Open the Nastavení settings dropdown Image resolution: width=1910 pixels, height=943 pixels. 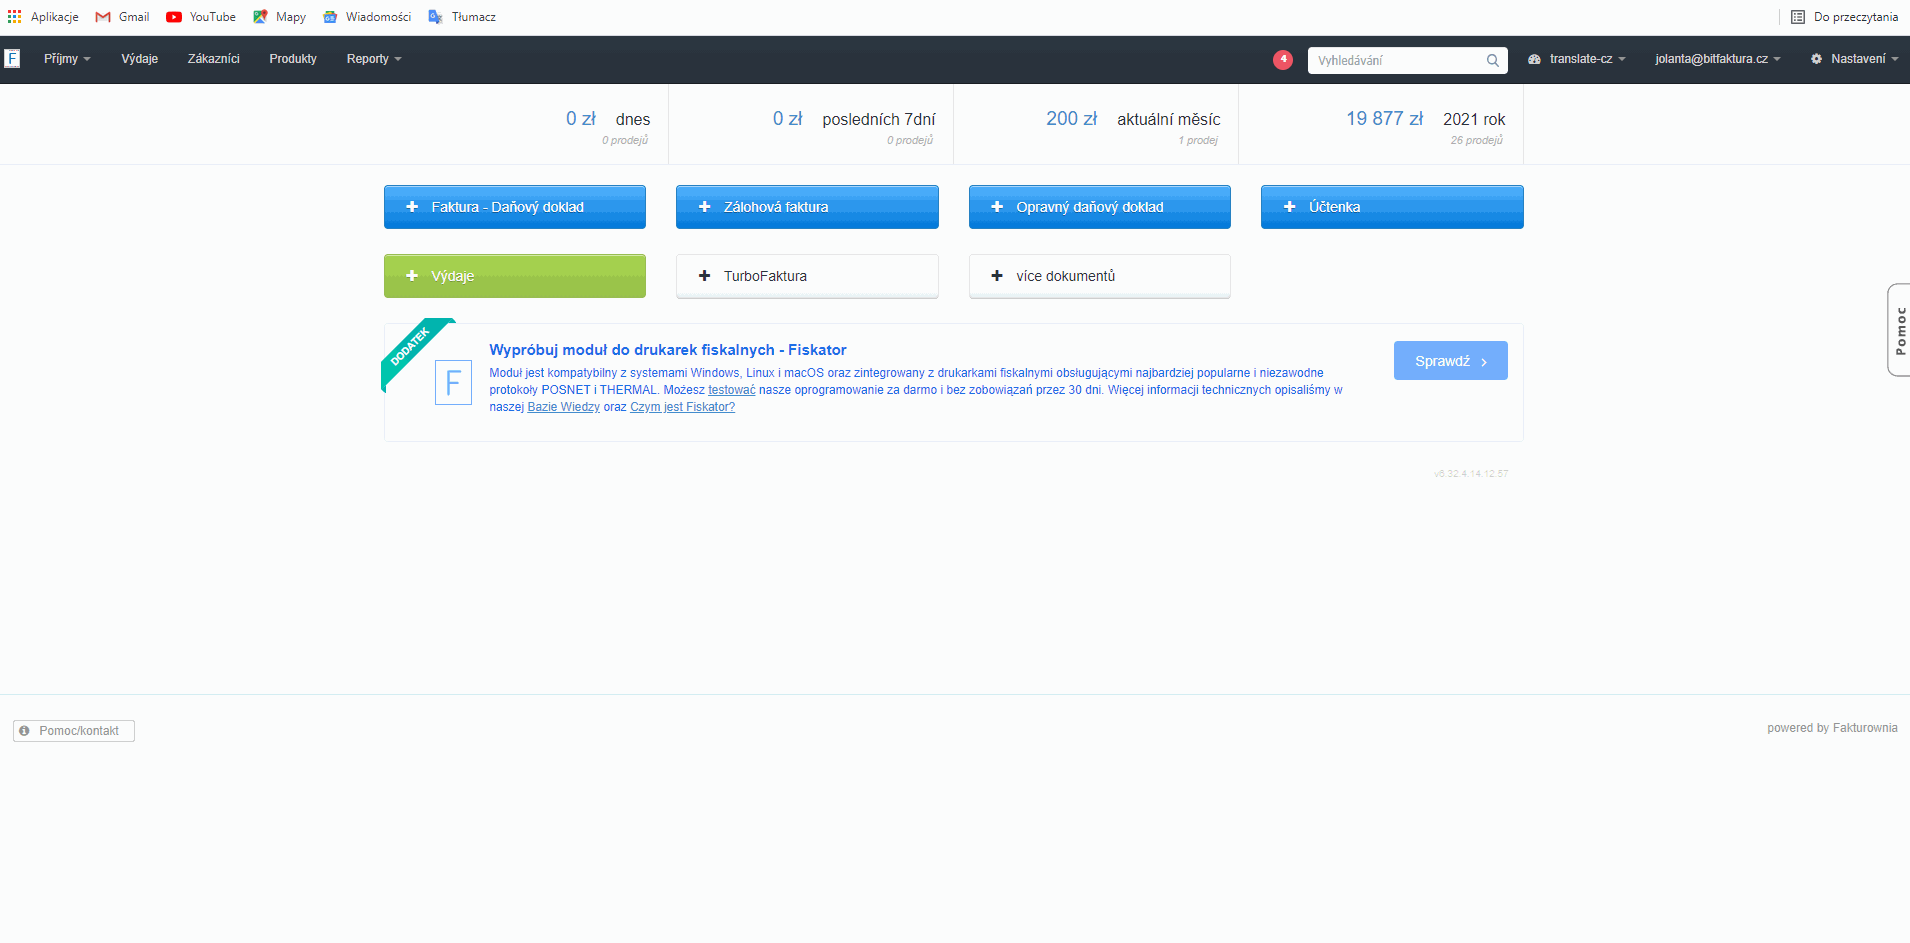tap(1855, 59)
